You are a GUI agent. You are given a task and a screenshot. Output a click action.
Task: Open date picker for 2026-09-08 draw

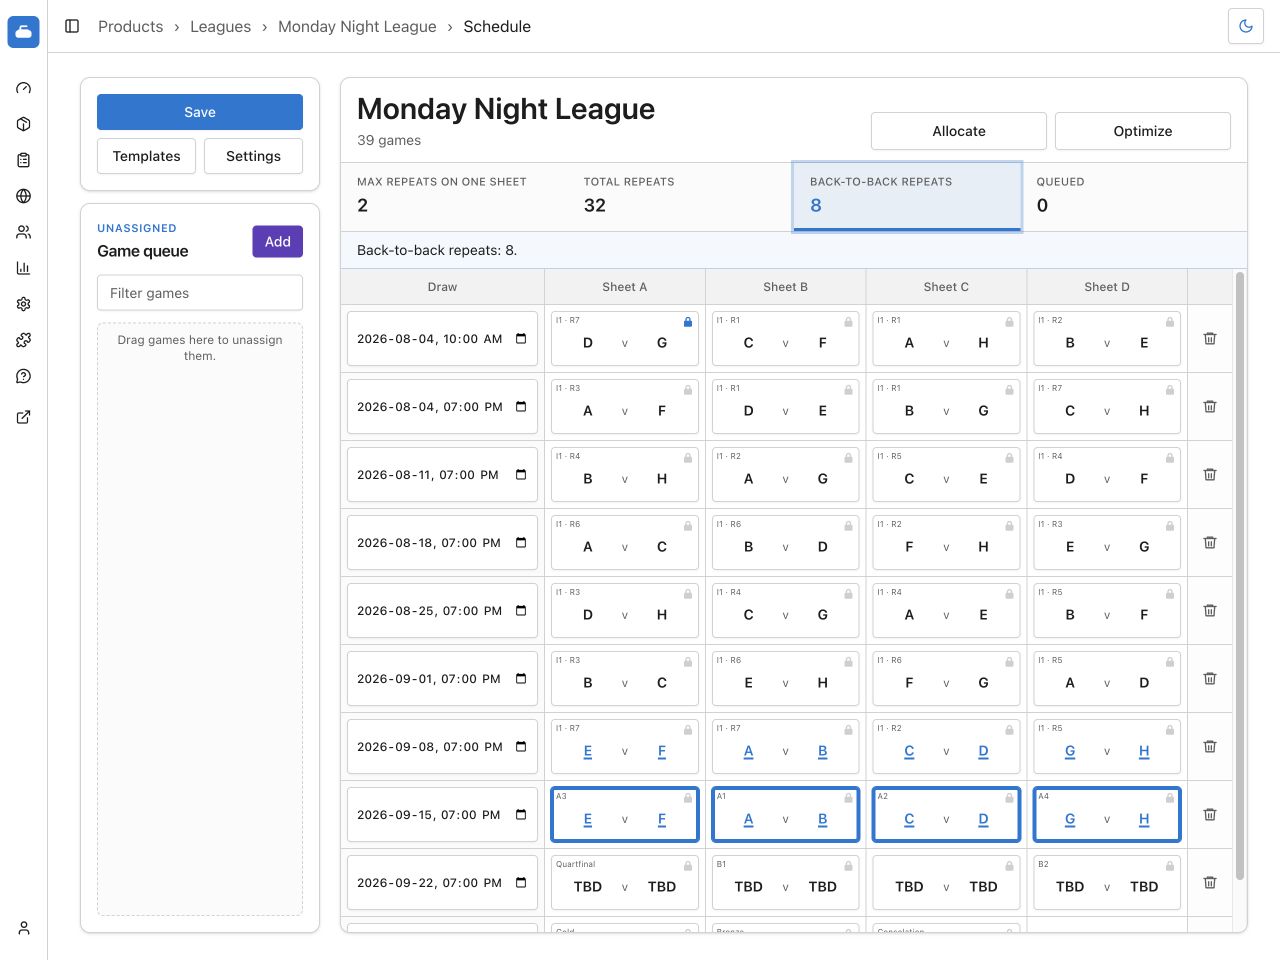click(521, 747)
